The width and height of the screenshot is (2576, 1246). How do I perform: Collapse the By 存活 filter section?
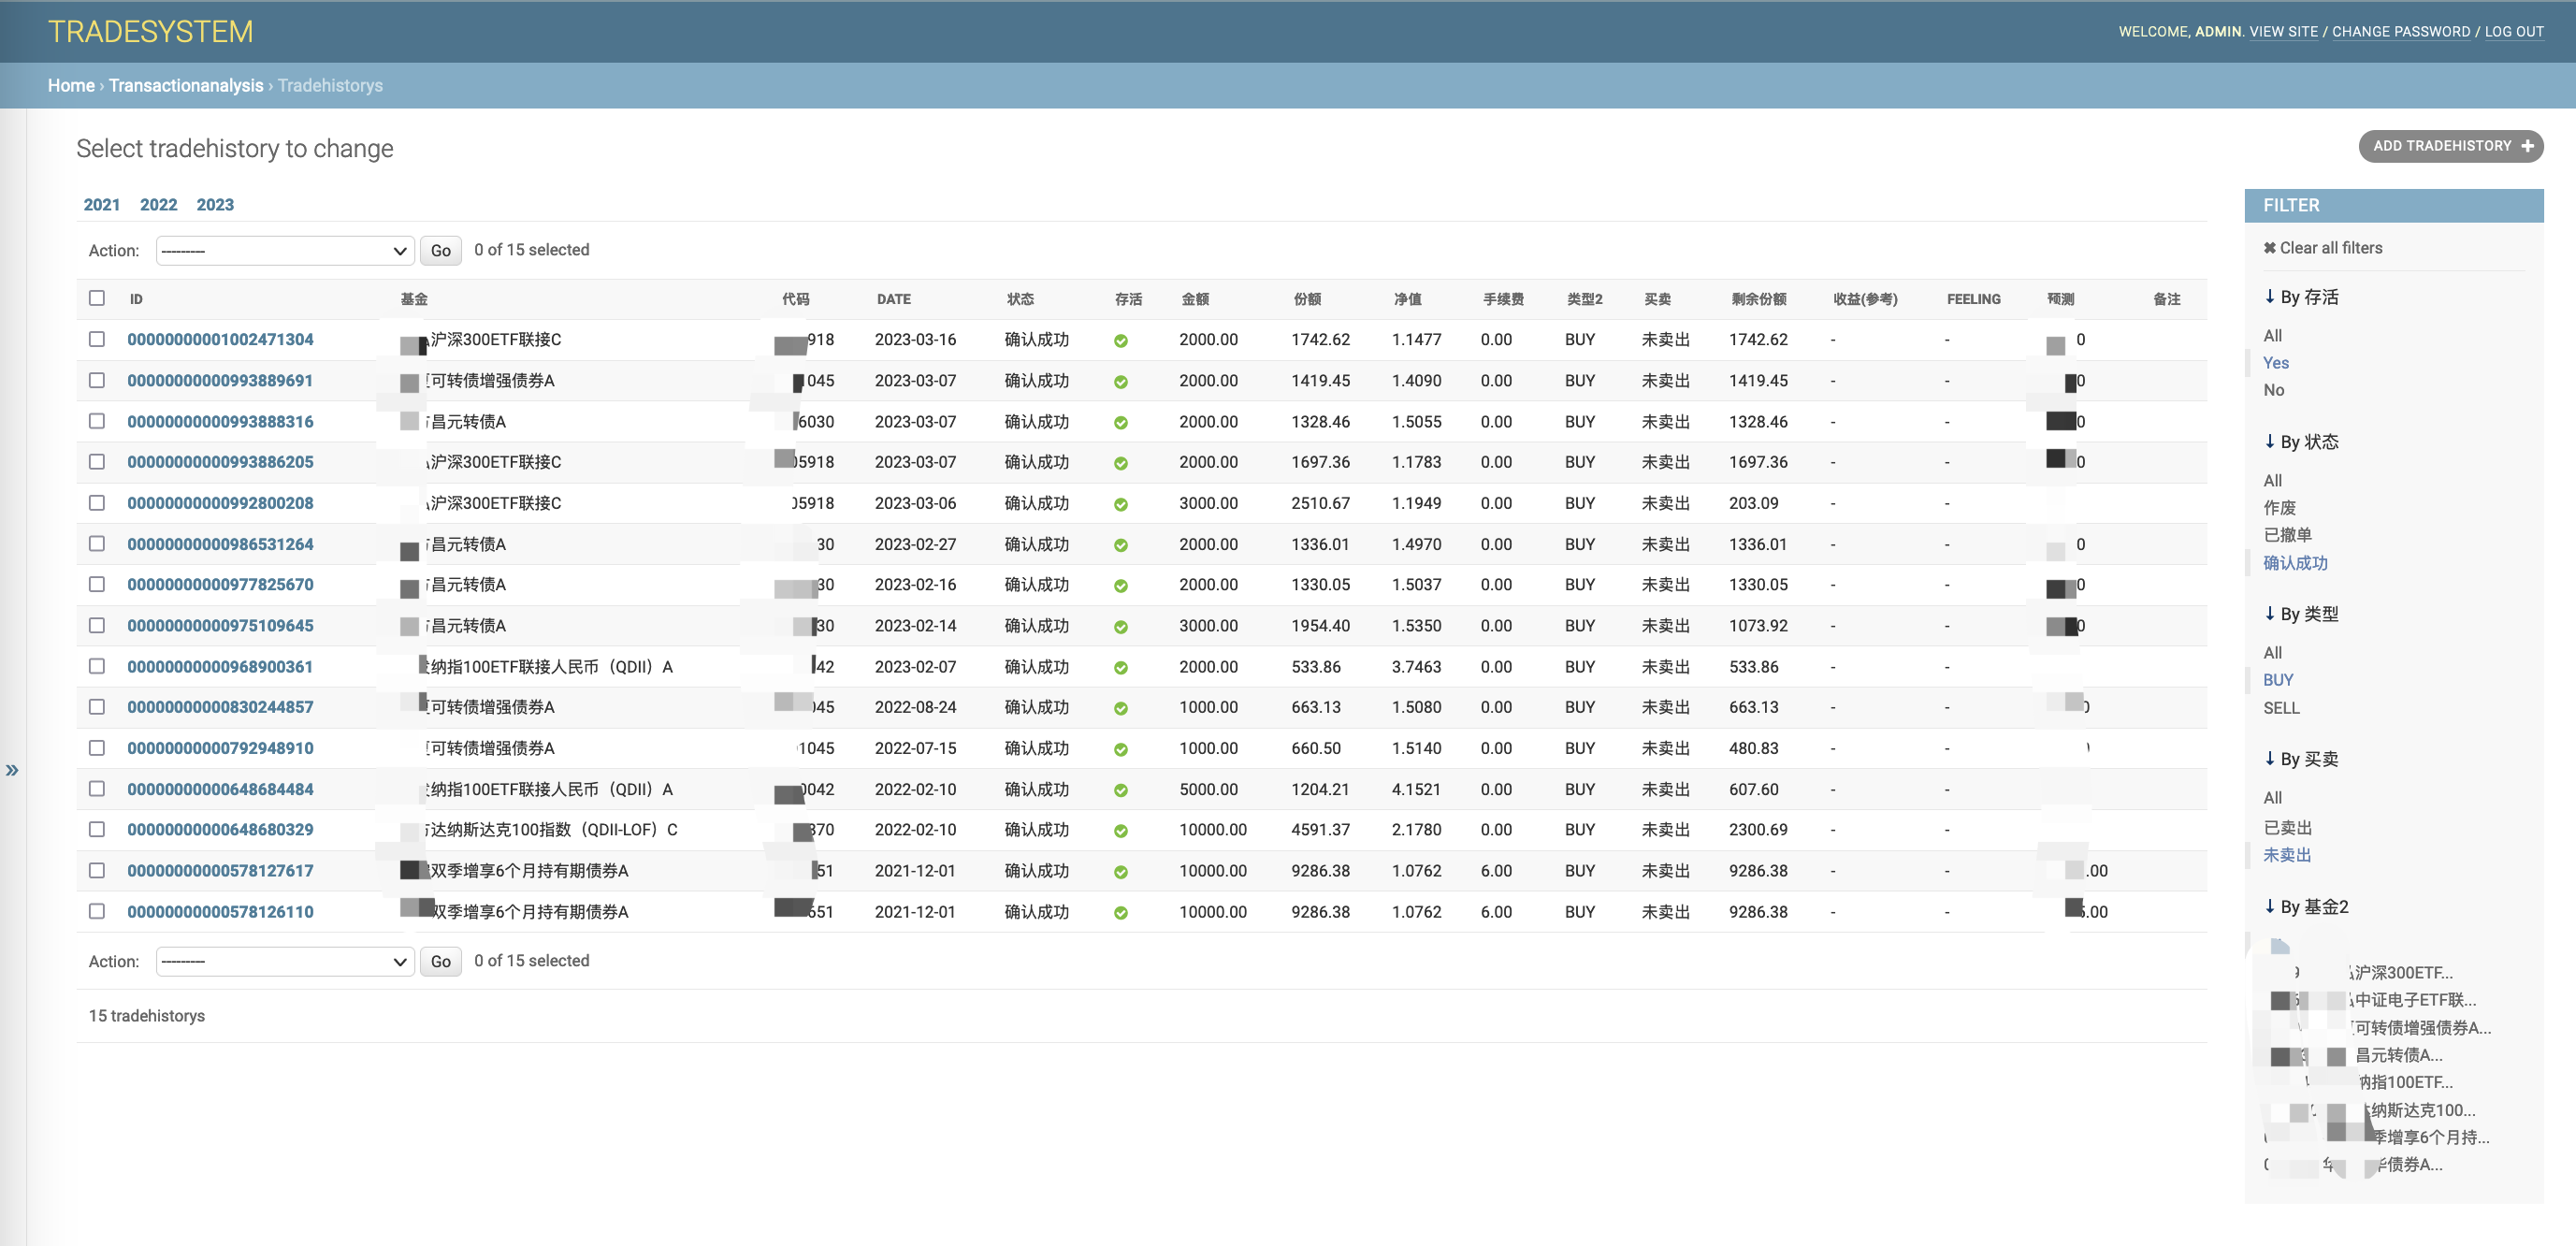pyautogui.click(x=2301, y=297)
